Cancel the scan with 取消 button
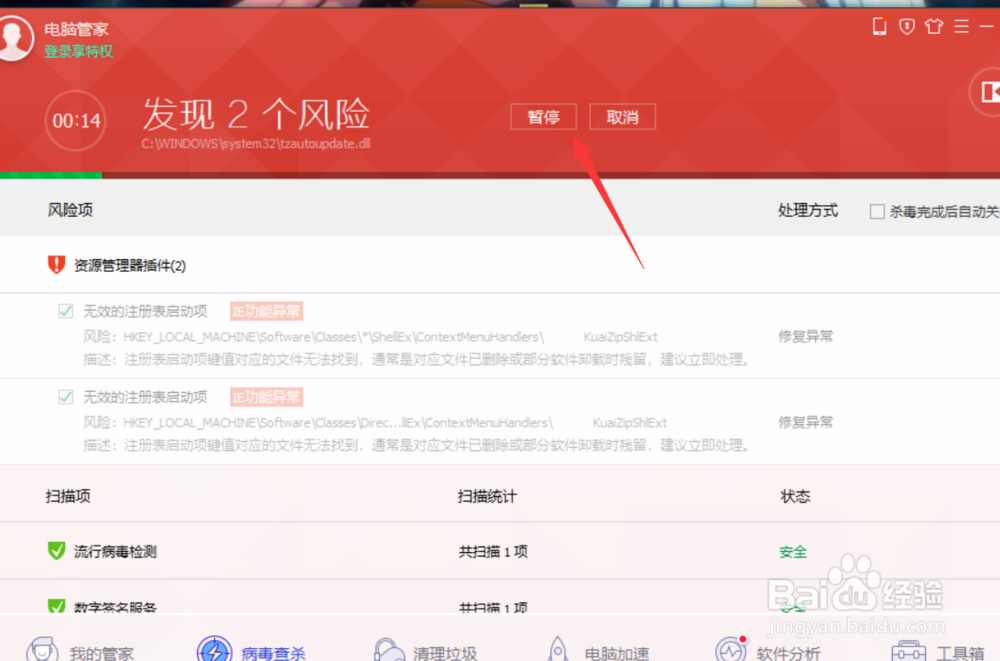 tap(622, 117)
